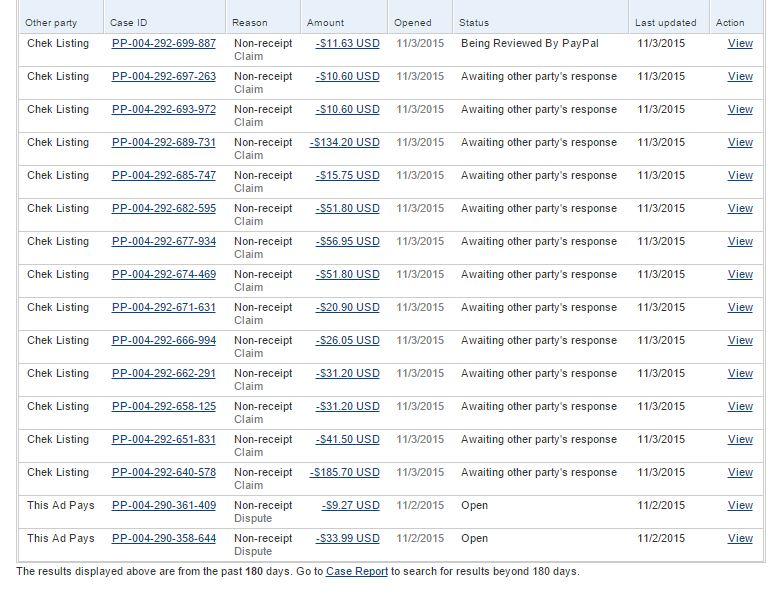Click the -$134.20 USD amount link
782x591 pixels.
pyautogui.click(x=345, y=142)
